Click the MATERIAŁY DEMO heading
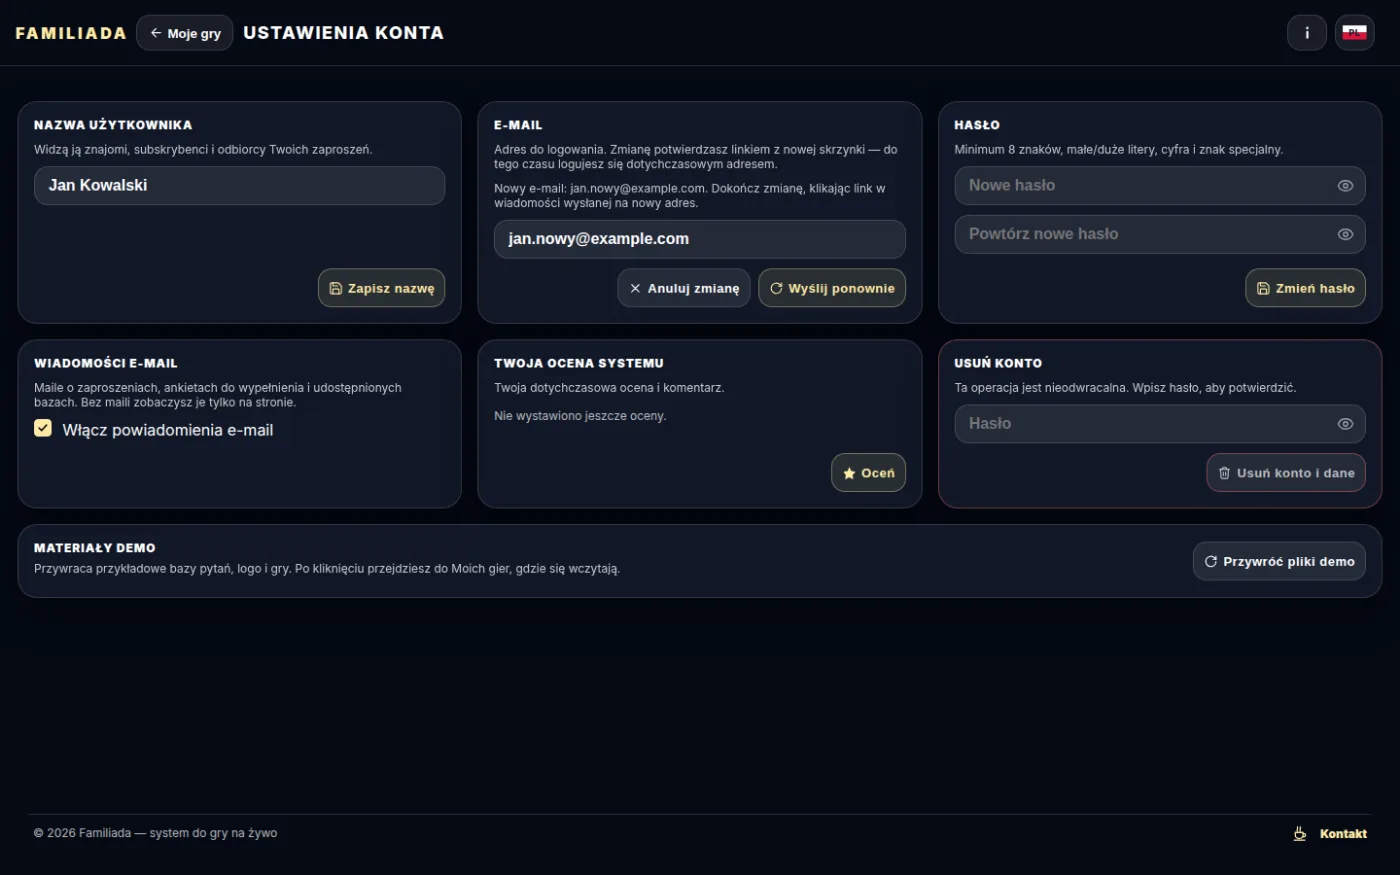The image size is (1400, 875). [x=95, y=548]
